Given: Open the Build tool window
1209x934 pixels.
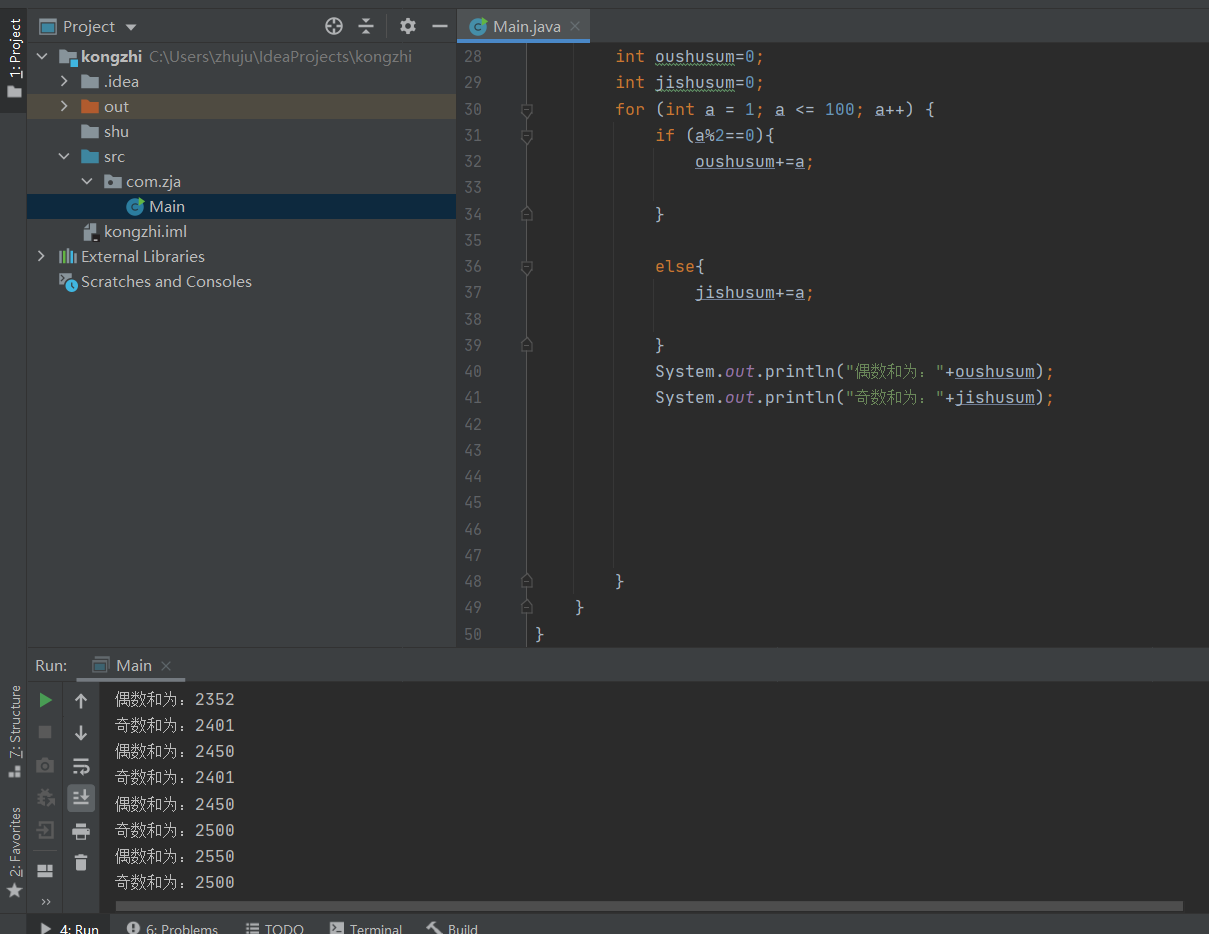Looking at the screenshot, I should [451, 929].
